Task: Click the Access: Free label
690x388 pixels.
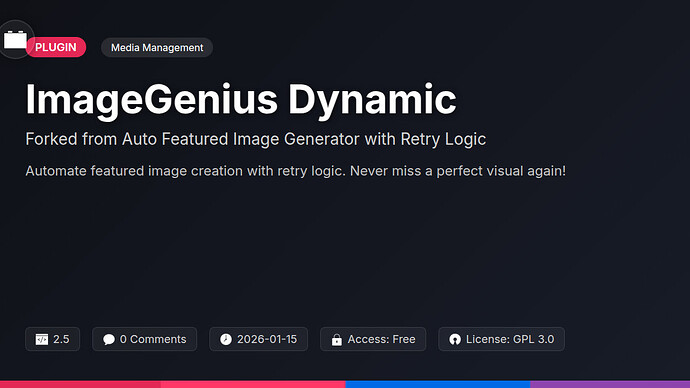Action: (382, 339)
